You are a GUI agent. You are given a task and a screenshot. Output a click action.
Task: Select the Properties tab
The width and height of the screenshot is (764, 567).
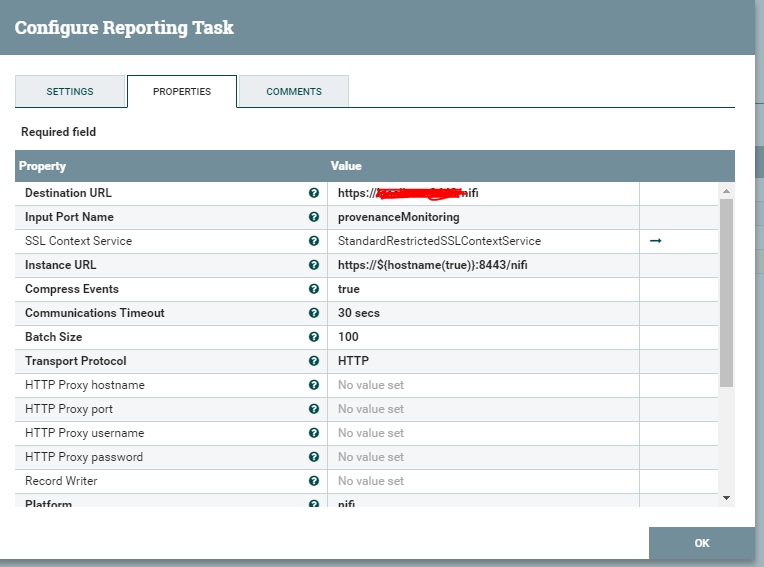click(182, 91)
